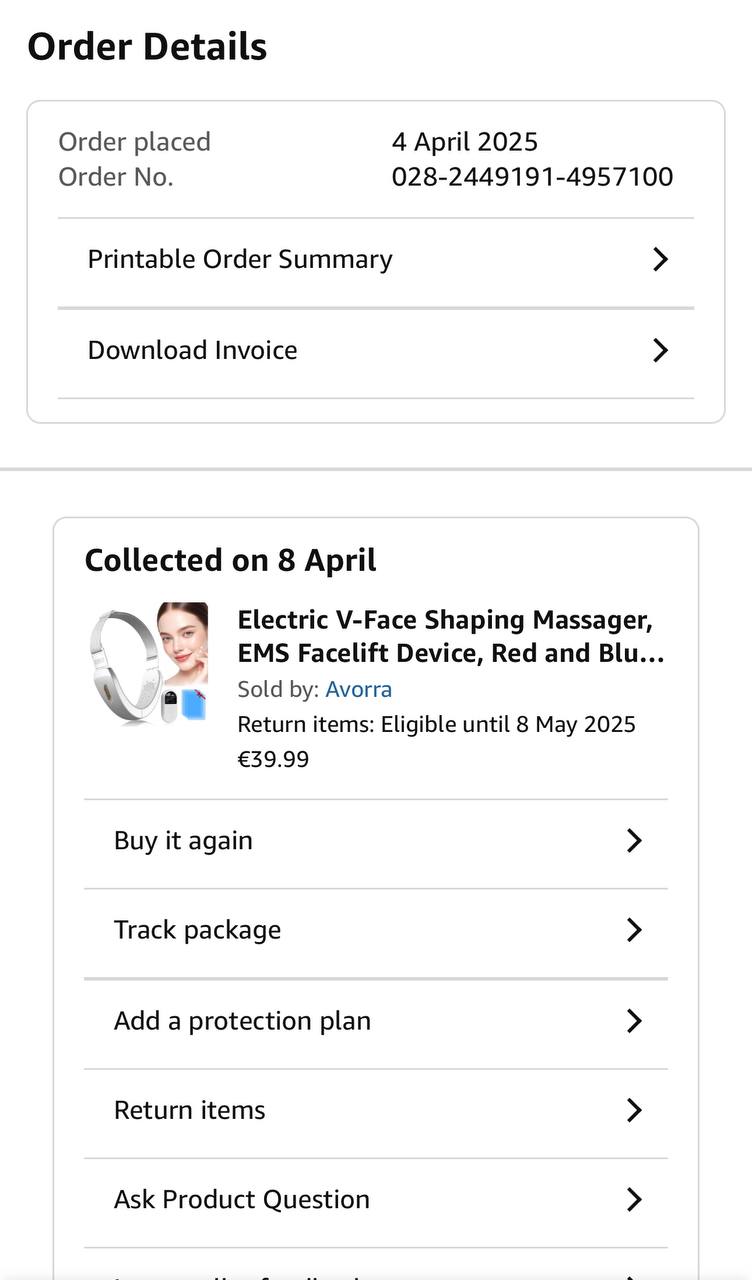Click the chevron on Buy it again row
752x1280 pixels.
point(634,841)
